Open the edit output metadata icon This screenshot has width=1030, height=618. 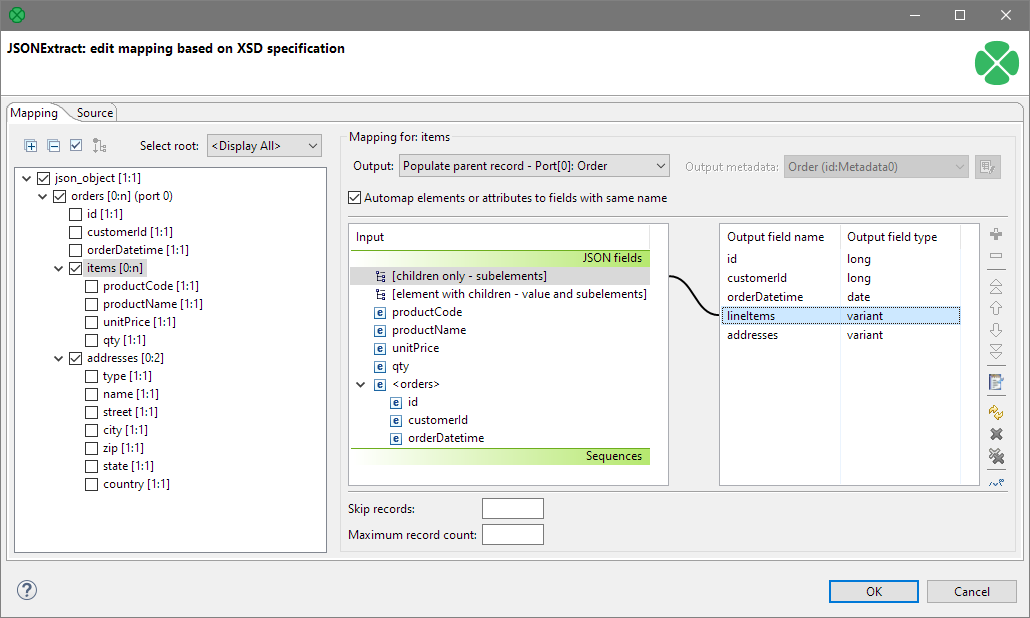click(988, 167)
